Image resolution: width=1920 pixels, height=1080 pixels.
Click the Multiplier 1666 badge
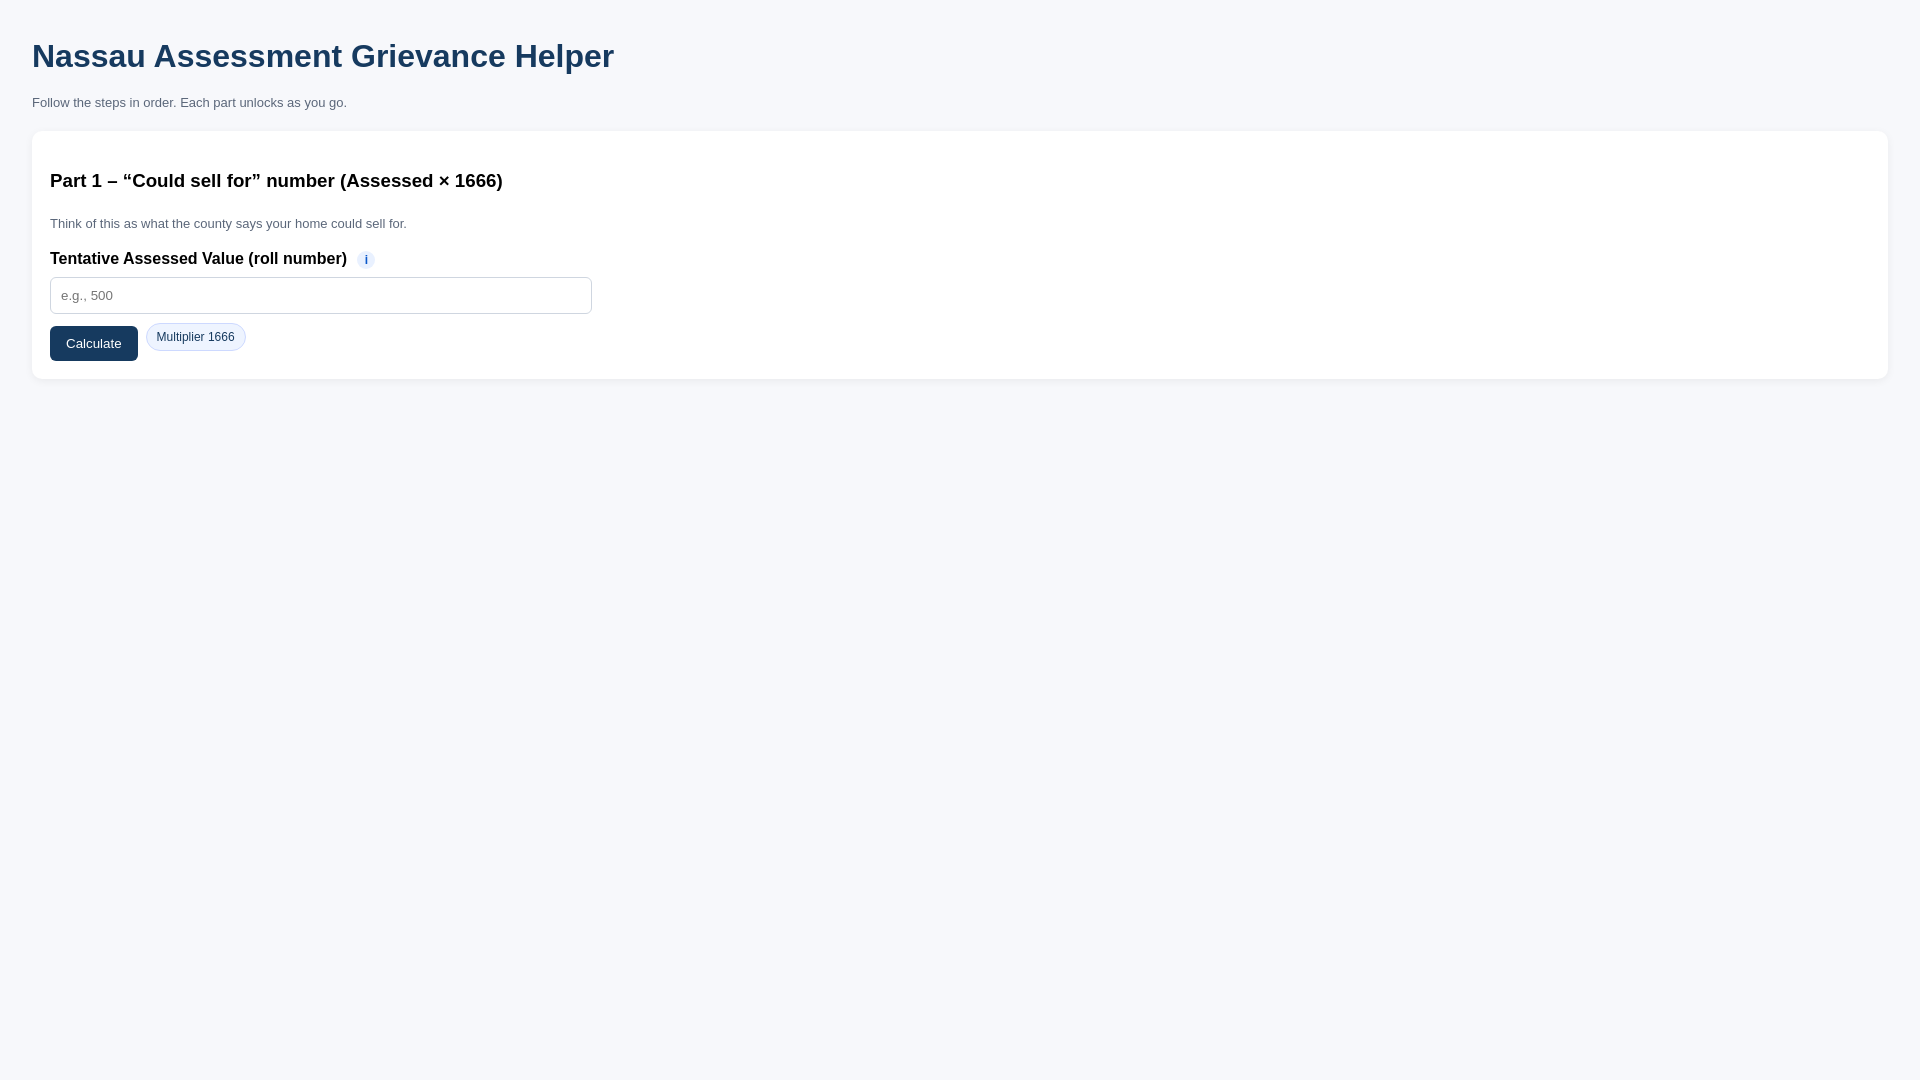point(195,337)
